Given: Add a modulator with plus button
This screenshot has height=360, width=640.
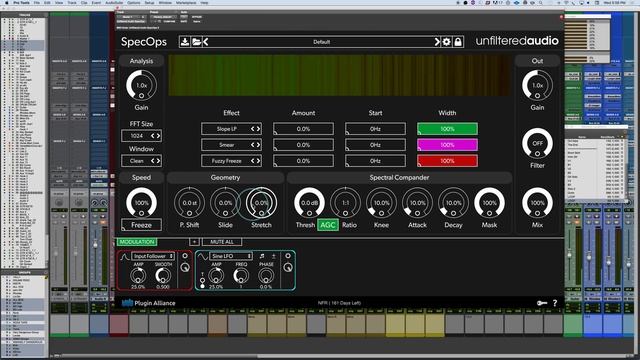Looking at the screenshot, I should tap(194, 242).
